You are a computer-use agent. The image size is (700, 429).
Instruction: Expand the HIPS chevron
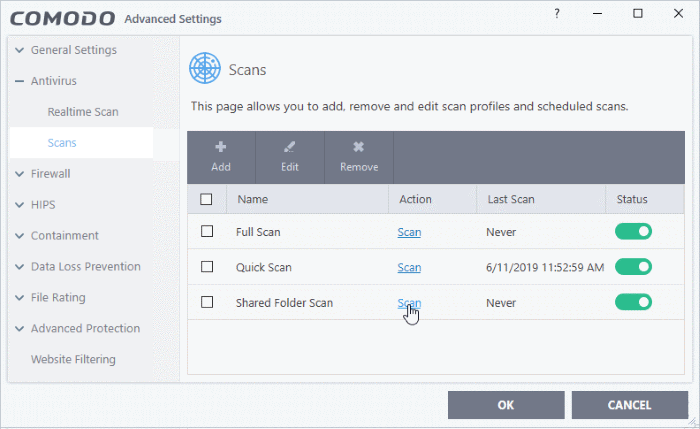19,205
